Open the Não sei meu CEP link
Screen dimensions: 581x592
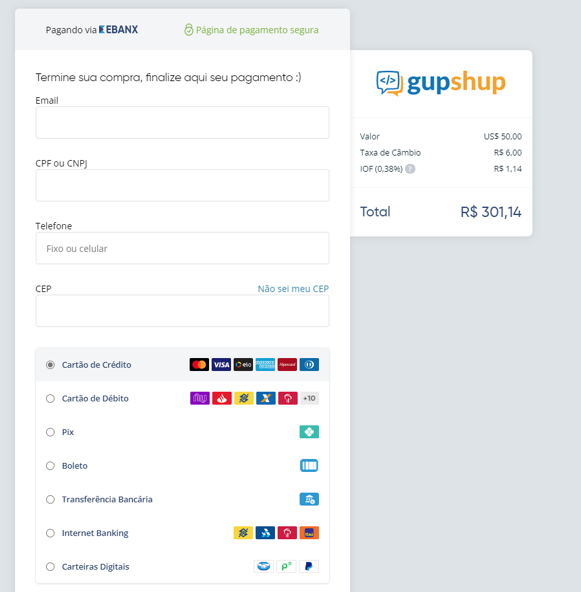point(293,289)
